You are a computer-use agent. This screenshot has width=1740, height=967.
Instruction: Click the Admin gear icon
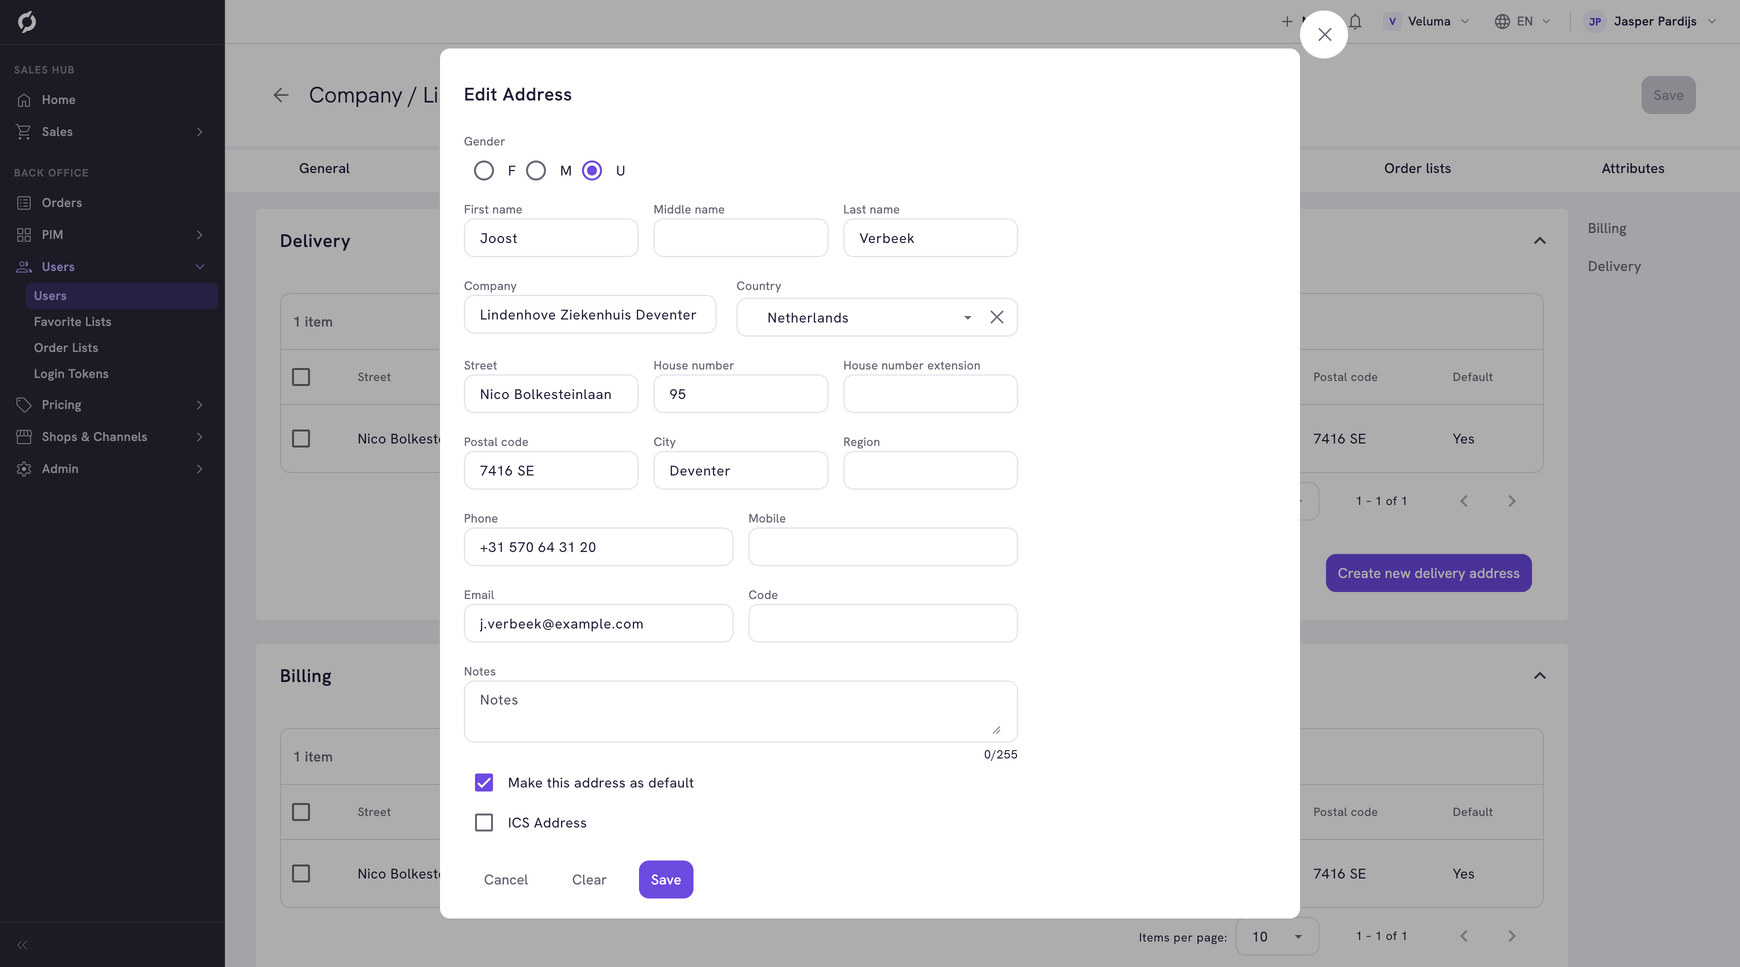pyautogui.click(x=24, y=469)
